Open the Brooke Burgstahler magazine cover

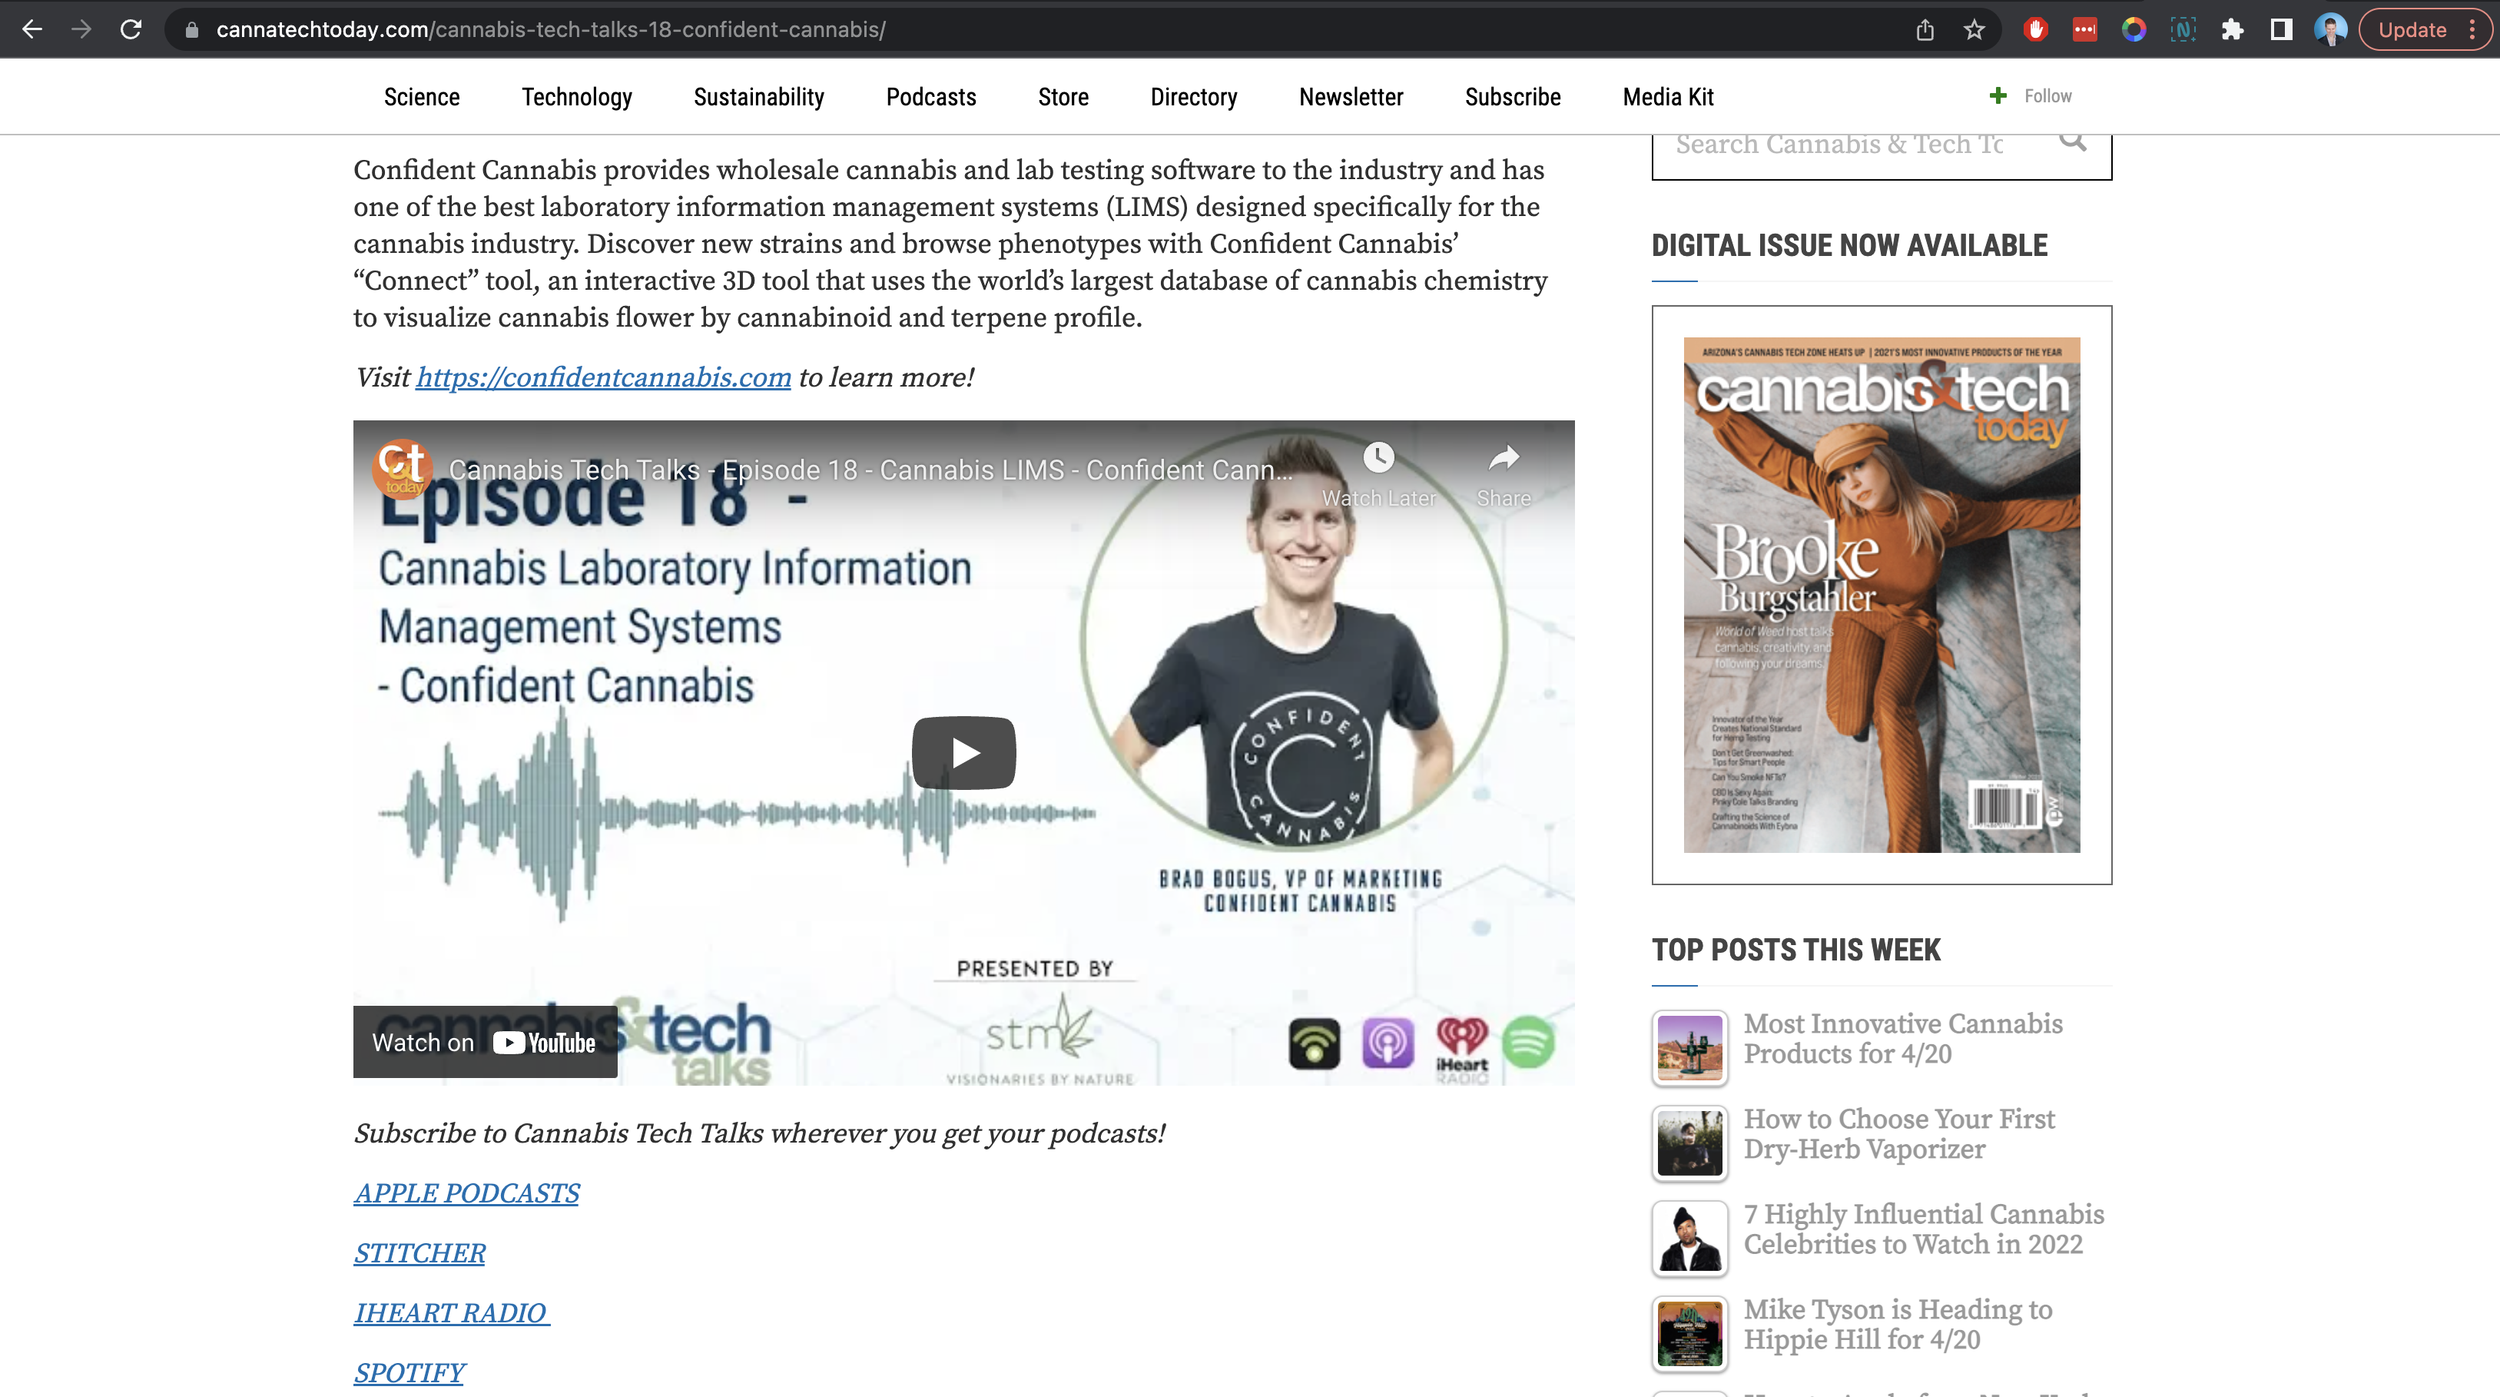[1881, 594]
